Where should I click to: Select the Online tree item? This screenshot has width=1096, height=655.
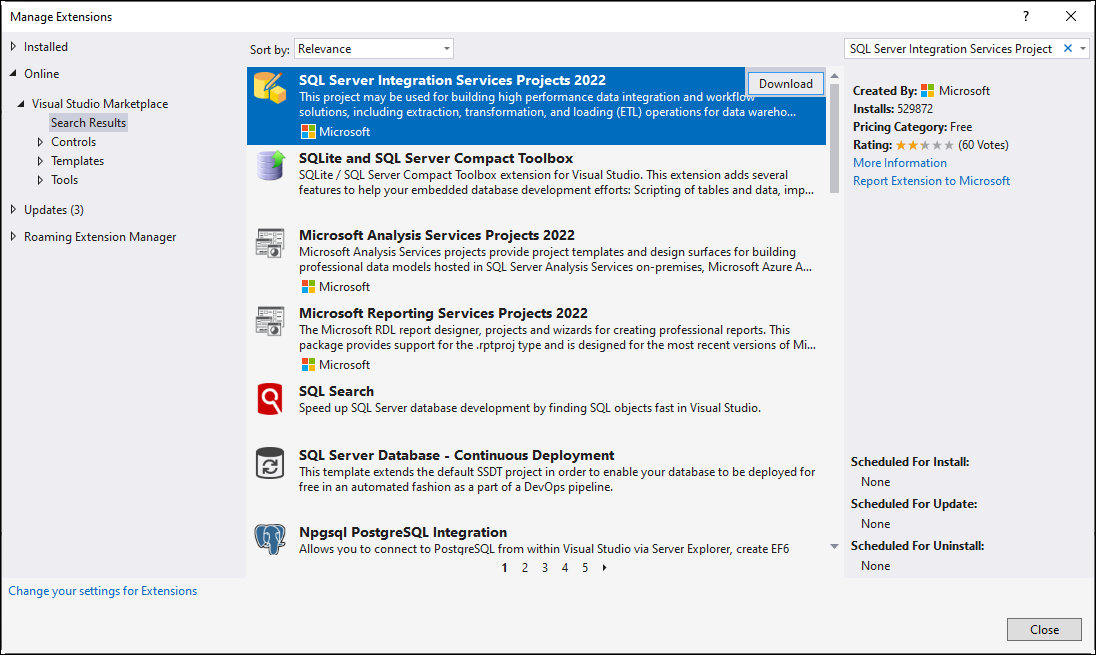(x=41, y=73)
